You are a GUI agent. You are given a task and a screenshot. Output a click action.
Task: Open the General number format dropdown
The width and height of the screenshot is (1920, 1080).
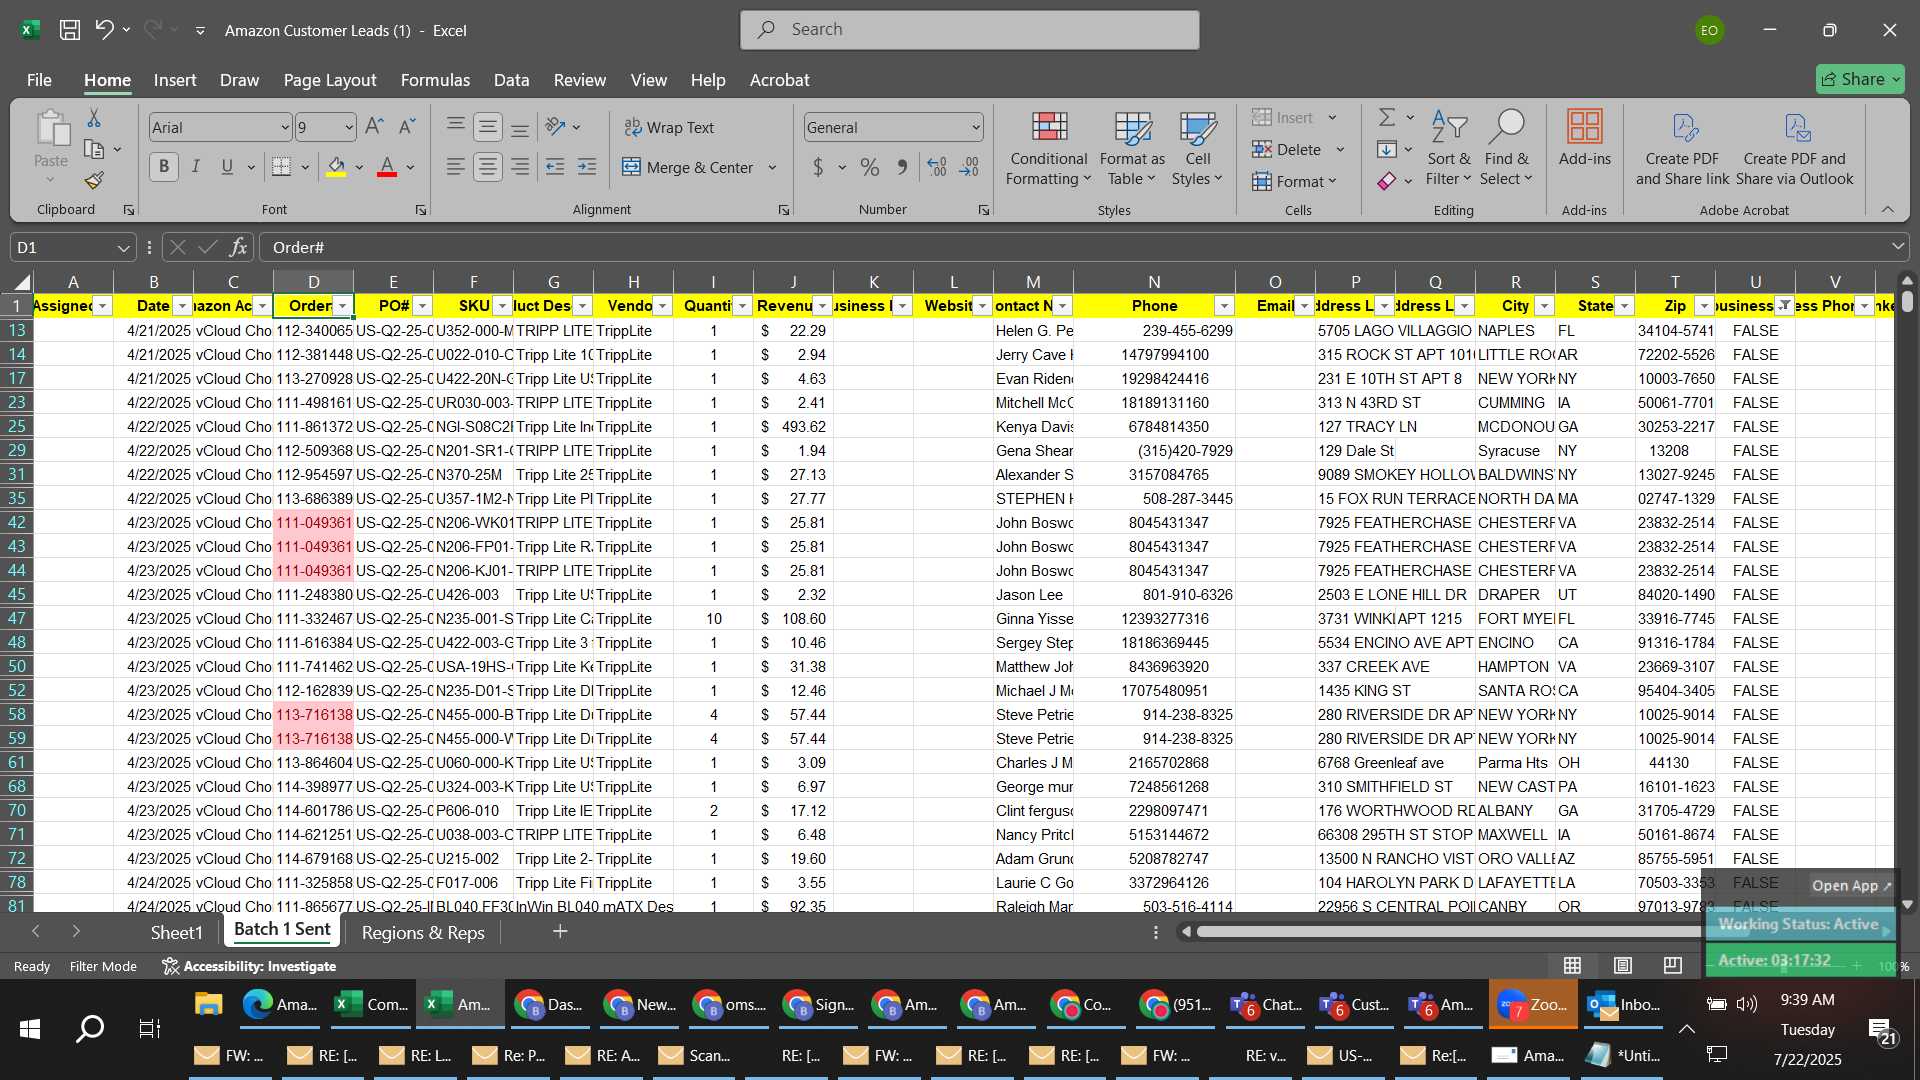[975, 127]
